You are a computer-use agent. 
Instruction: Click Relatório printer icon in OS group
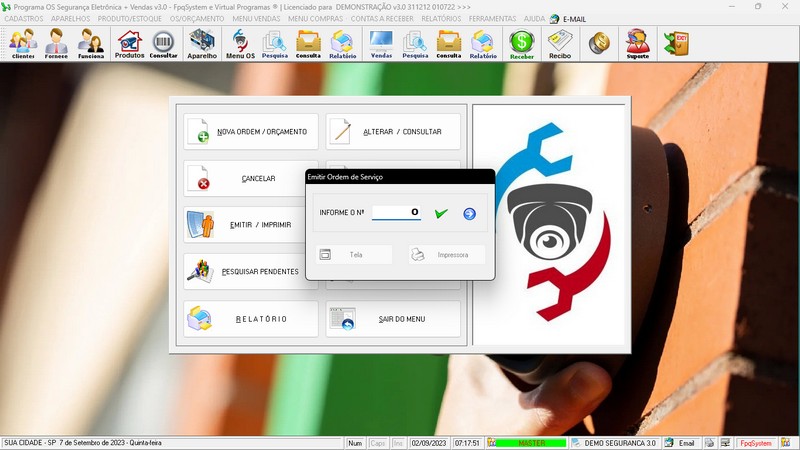click(x=342, y=44)
